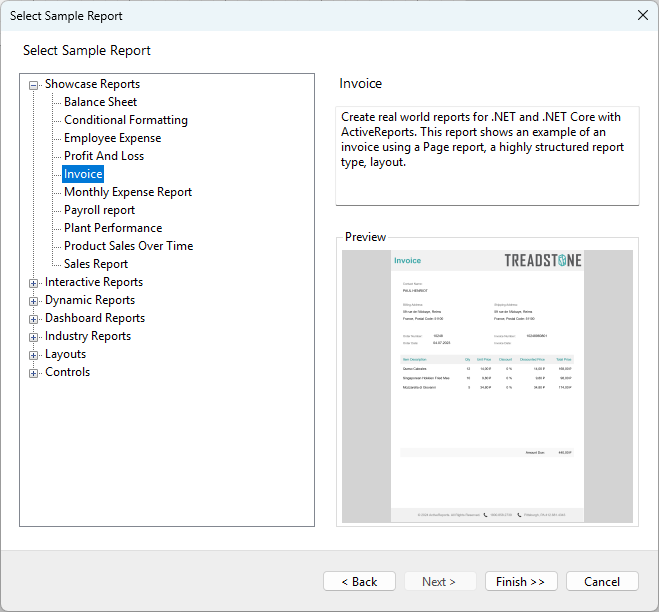Viewport: 659px width, 612px height.
Task: Complete the wizard with Finish
Action: click(x=521, y=581)
